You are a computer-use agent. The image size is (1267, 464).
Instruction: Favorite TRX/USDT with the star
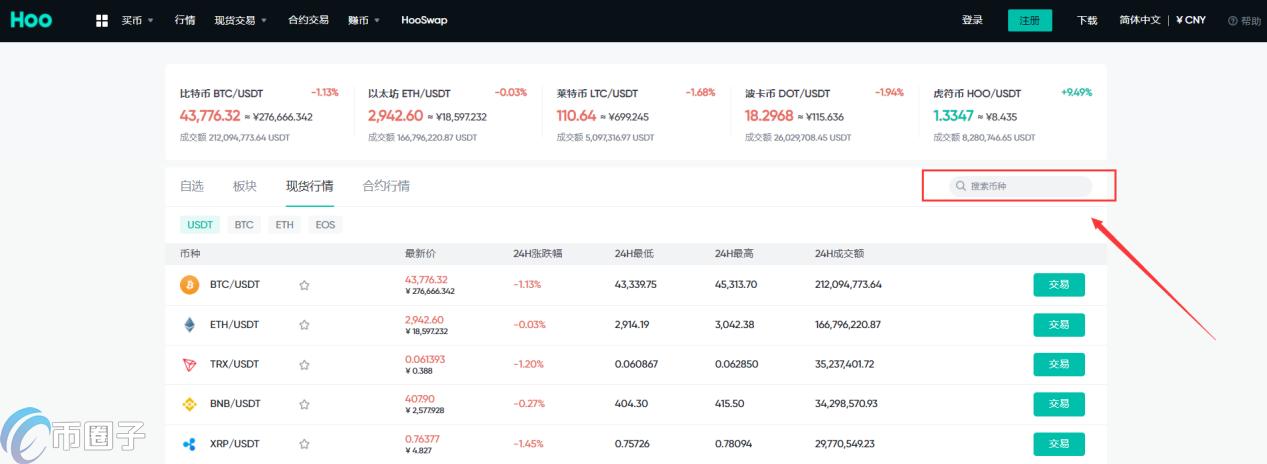point(304,364)
